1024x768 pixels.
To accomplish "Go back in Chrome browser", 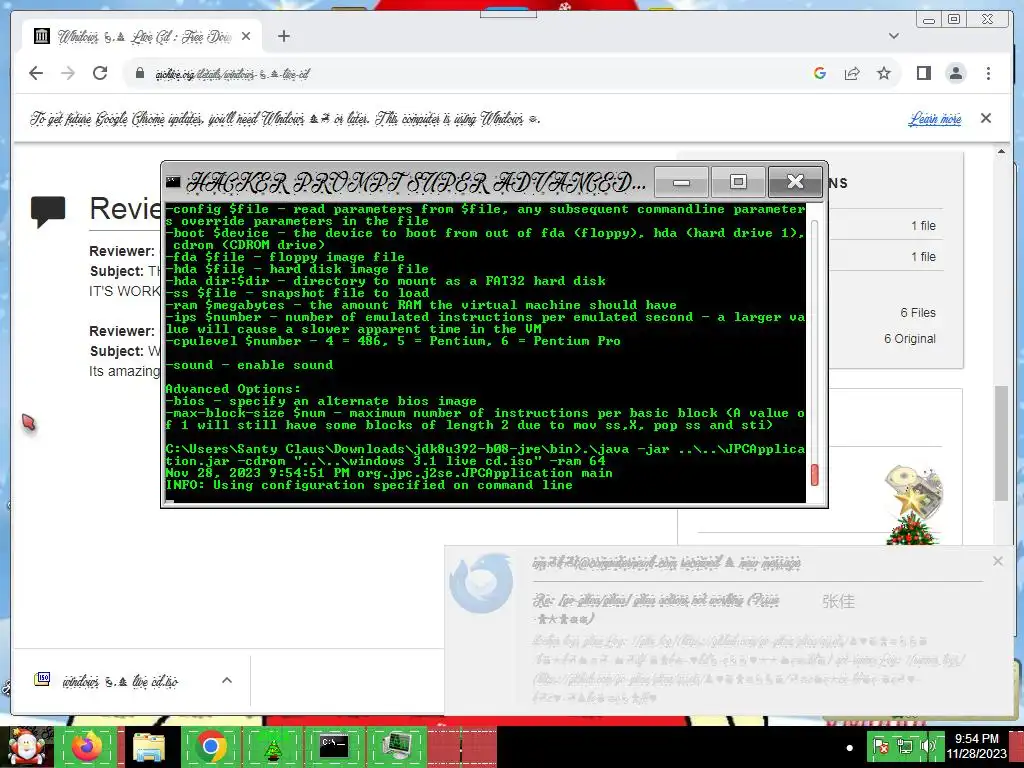I will [36, 73].
